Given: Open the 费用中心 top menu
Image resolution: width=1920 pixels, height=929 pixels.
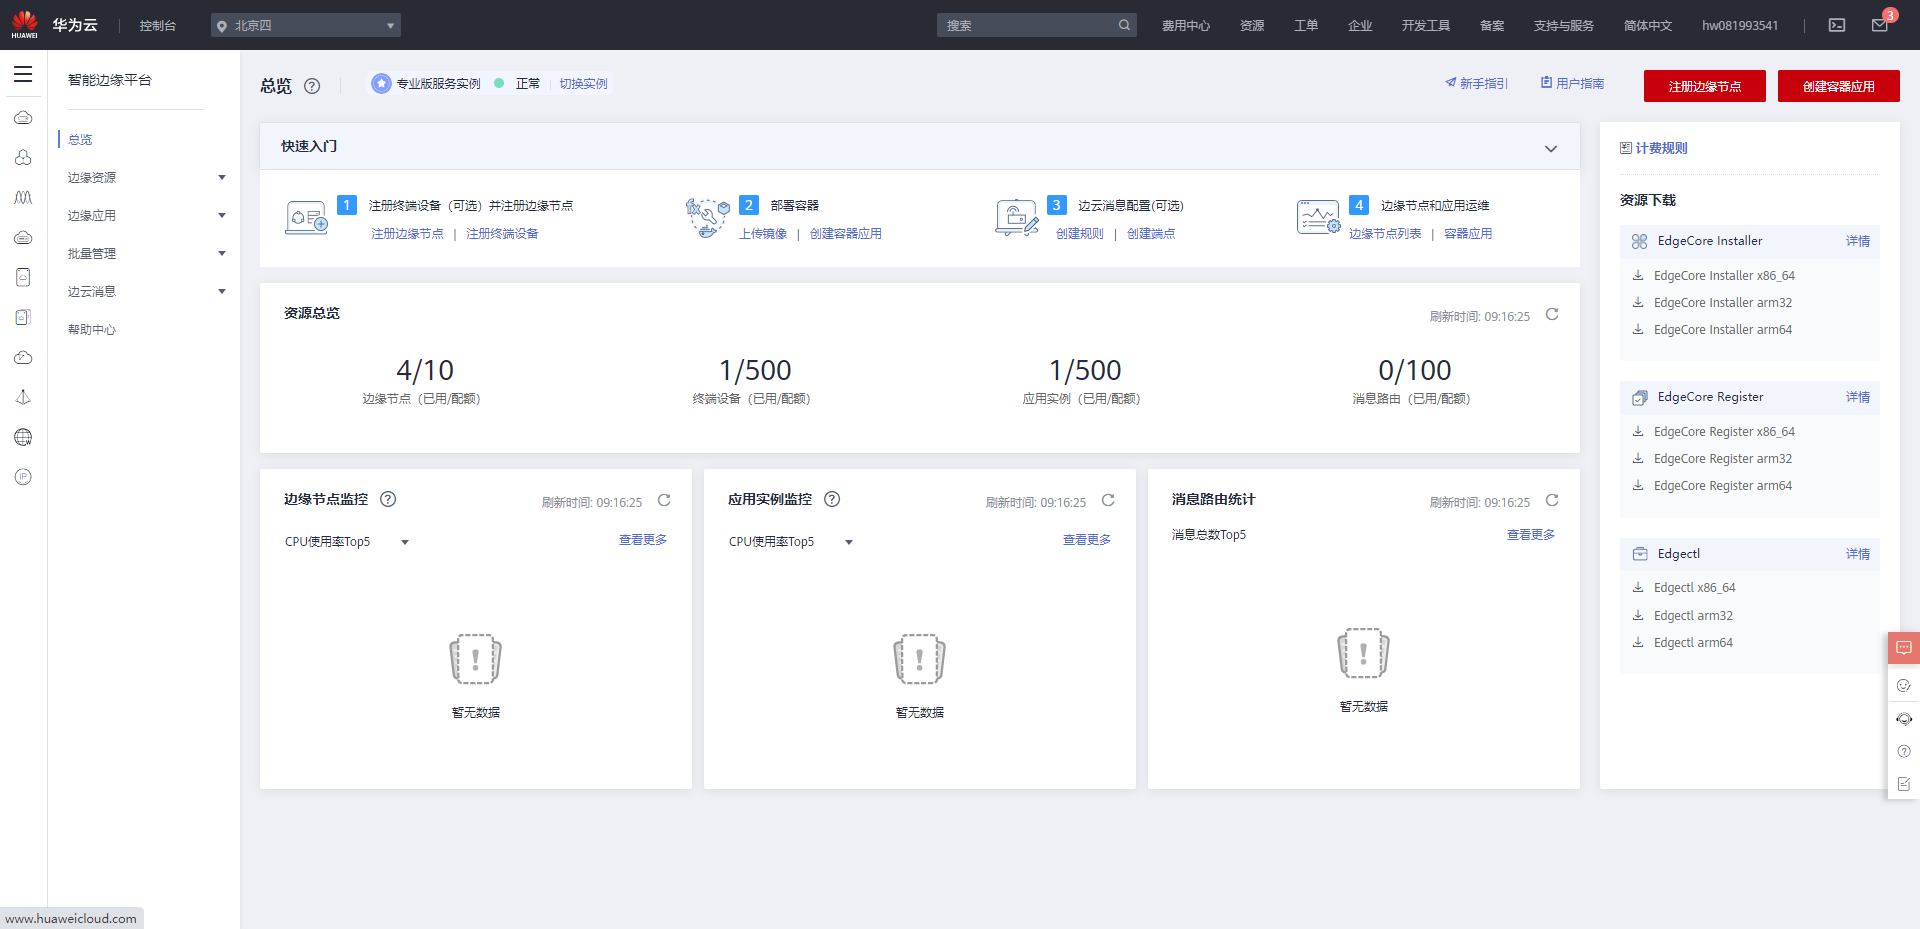Looking at the screenshot, I should click(1186, 26).
